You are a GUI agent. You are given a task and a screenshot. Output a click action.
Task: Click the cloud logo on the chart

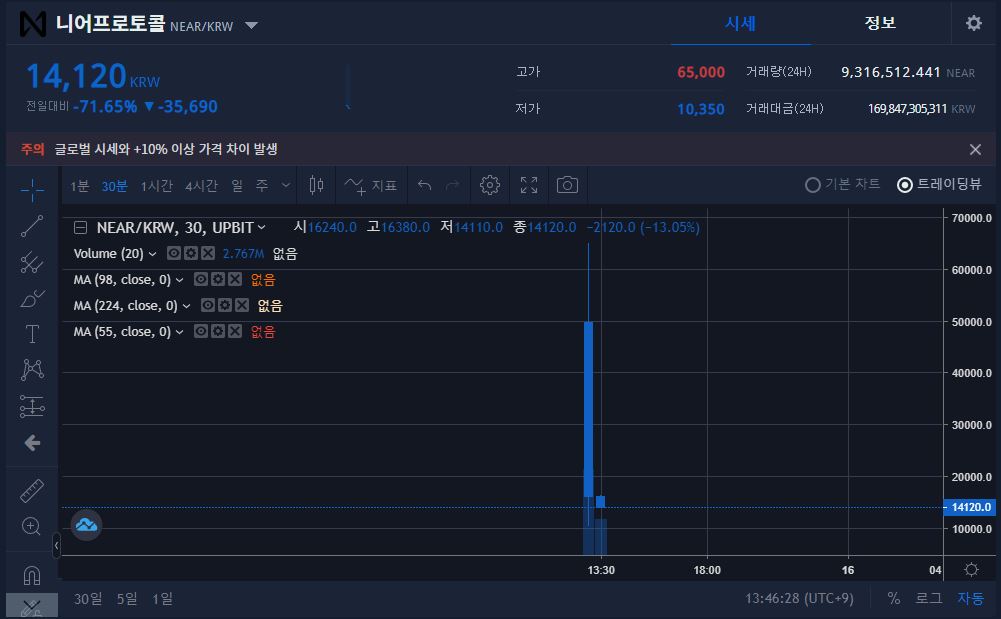(x=86, y=525)
